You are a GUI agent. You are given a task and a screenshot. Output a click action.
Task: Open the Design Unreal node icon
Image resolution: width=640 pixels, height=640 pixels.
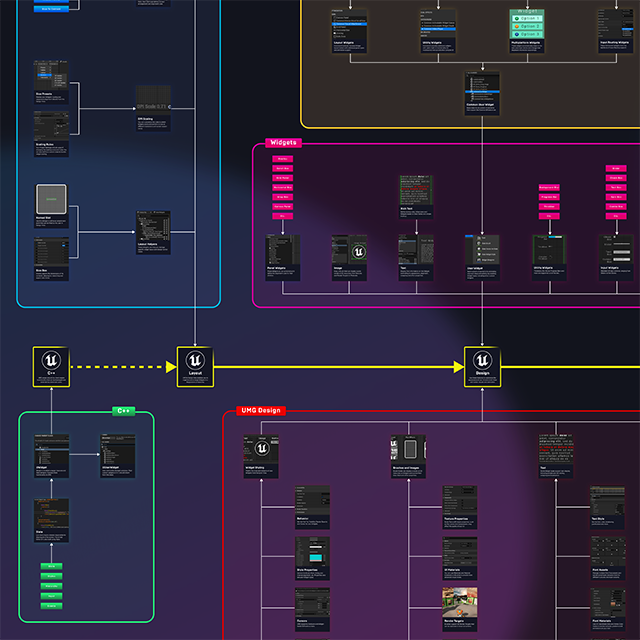(x=482, y=364)
